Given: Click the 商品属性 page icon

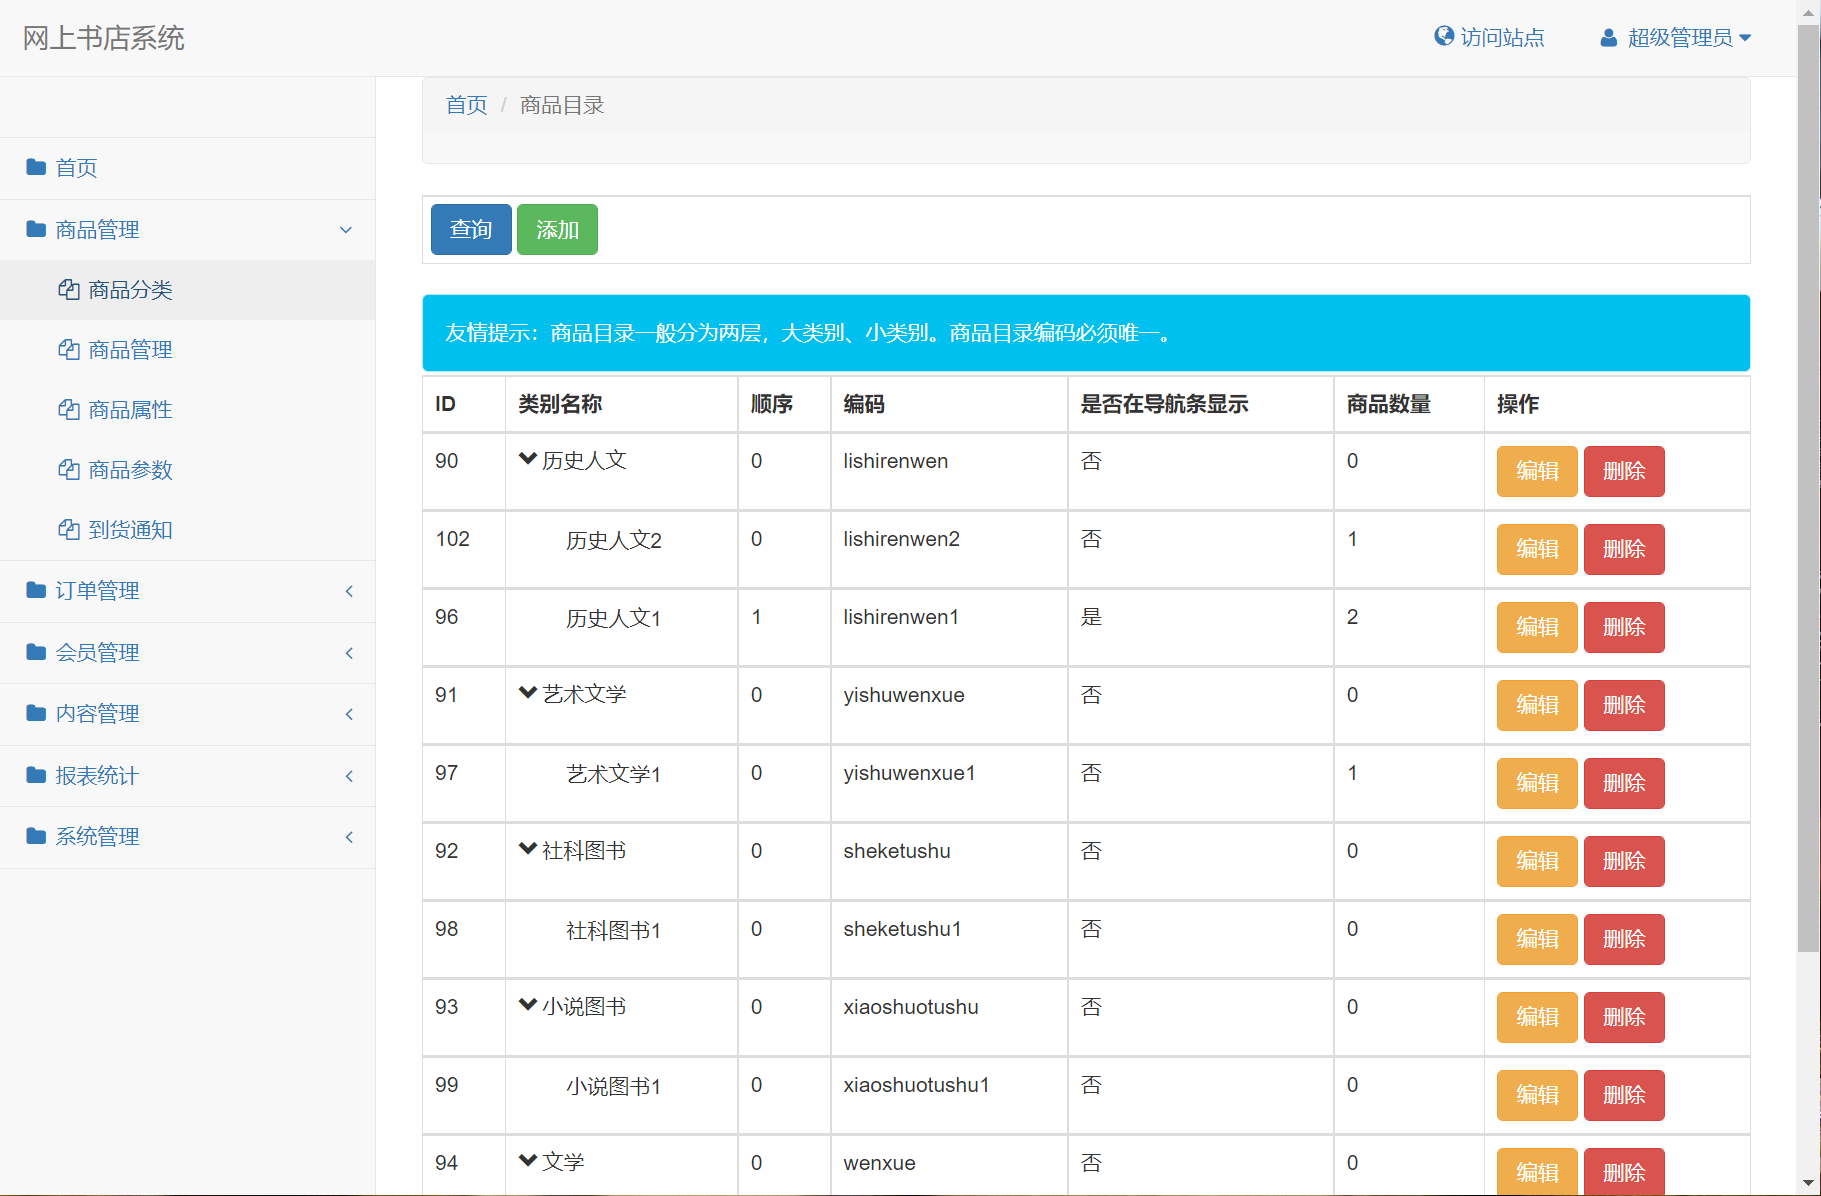Looking at the screenshot, I should tap(68, 410).
